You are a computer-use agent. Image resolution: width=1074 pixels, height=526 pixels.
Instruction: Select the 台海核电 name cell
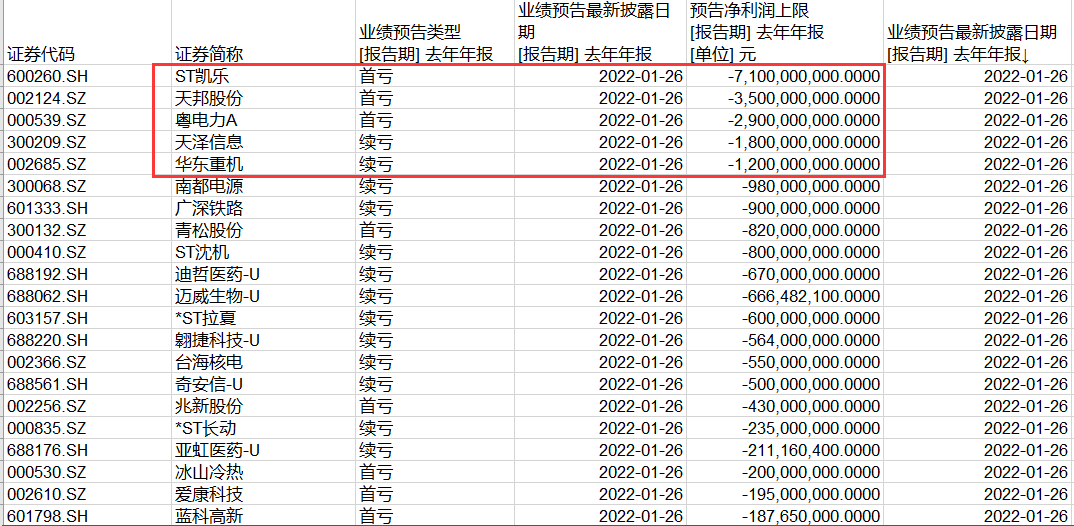[264, 362]
